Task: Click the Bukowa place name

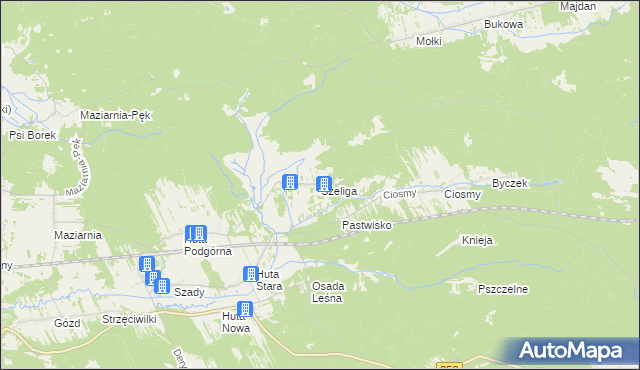Action: (504, 24)
